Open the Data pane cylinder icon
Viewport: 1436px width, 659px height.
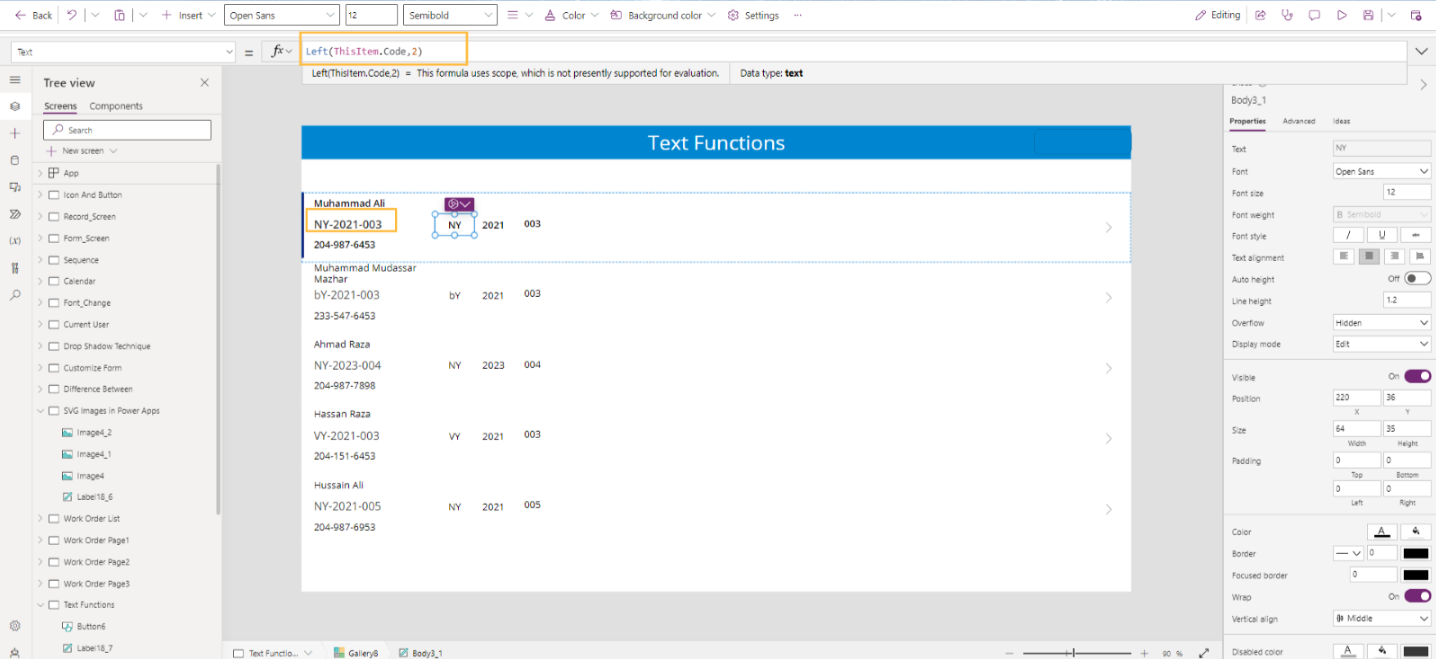coord(15,160)
